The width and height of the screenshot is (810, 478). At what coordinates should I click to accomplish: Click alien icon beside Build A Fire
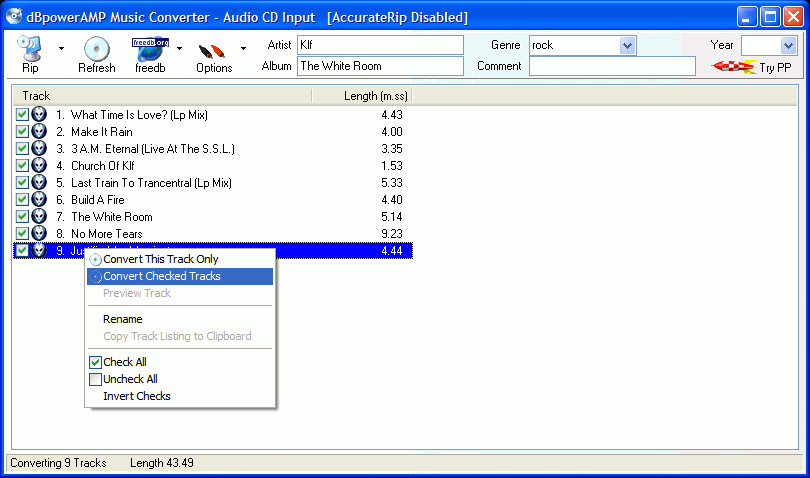coord(39,199)
